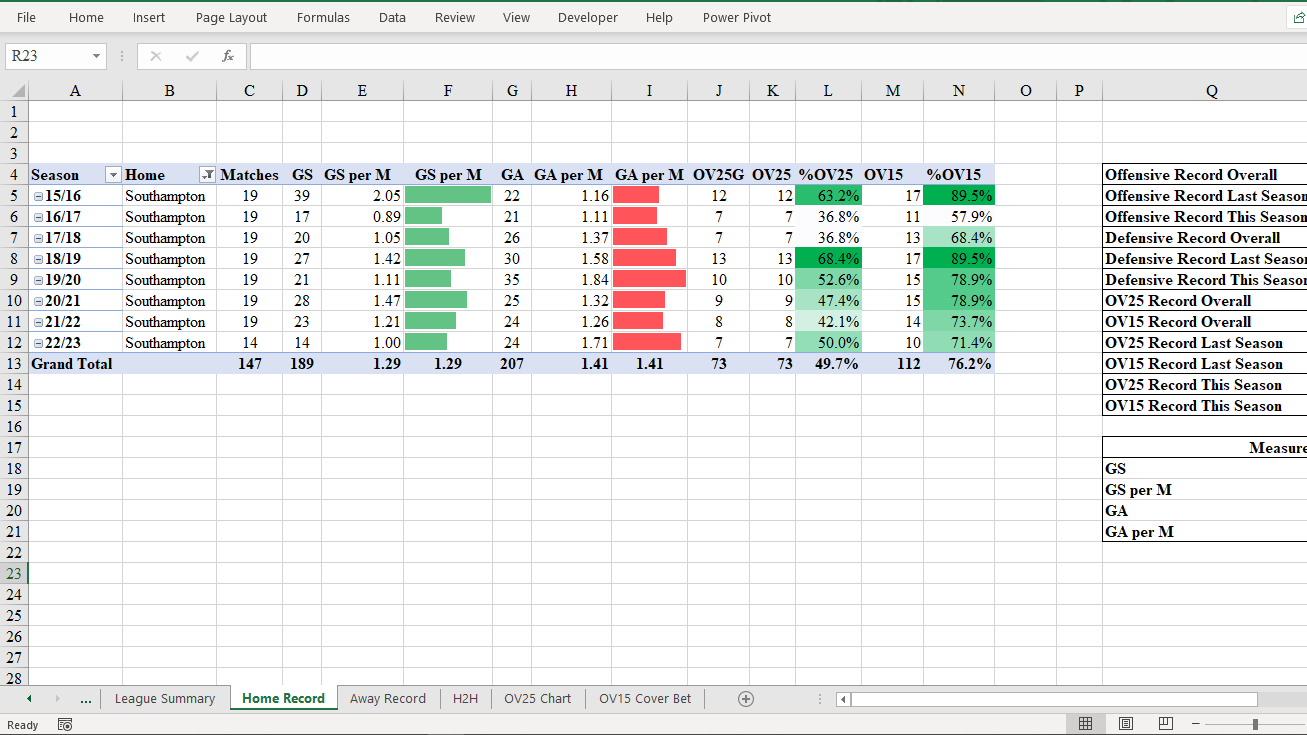This screenshot has height=735, width=1307.
Task: Add a new worksheet with the plus icon
Action: pos(746,698)
